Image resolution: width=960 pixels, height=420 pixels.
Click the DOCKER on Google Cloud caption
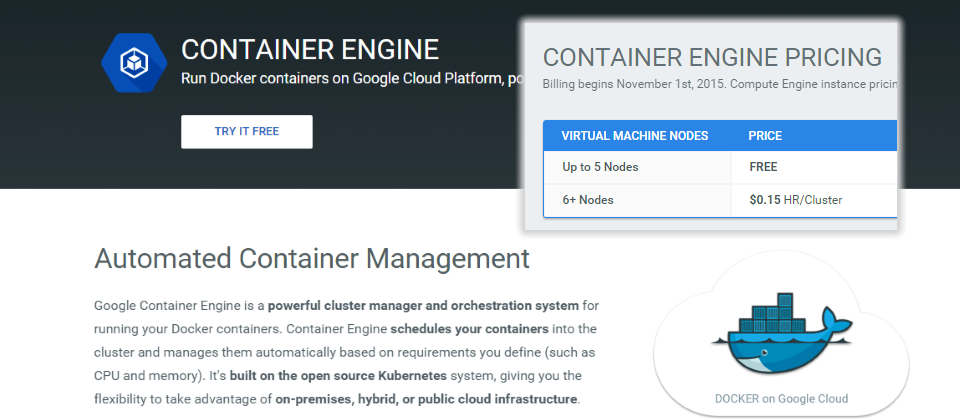tap(781, 398)
